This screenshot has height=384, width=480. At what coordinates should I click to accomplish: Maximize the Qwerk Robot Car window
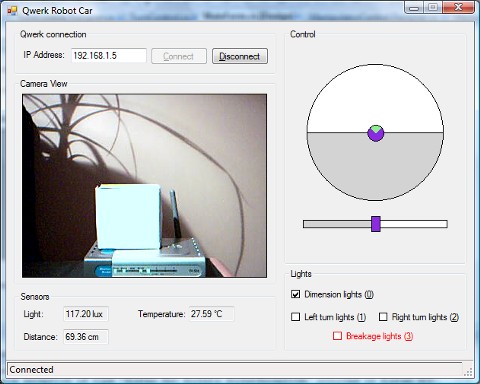433,8
